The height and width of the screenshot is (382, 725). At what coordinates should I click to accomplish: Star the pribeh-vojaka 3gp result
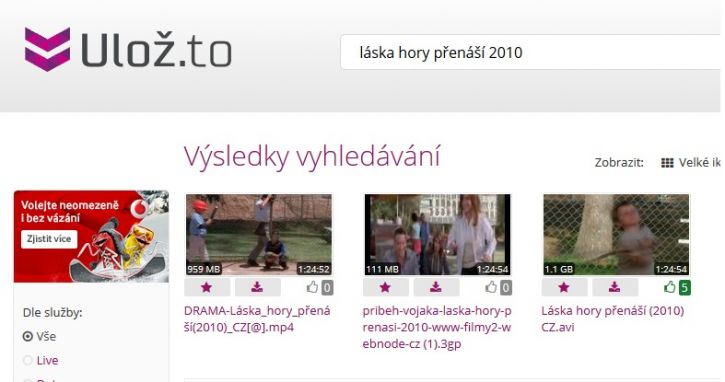tap(385, 288)
